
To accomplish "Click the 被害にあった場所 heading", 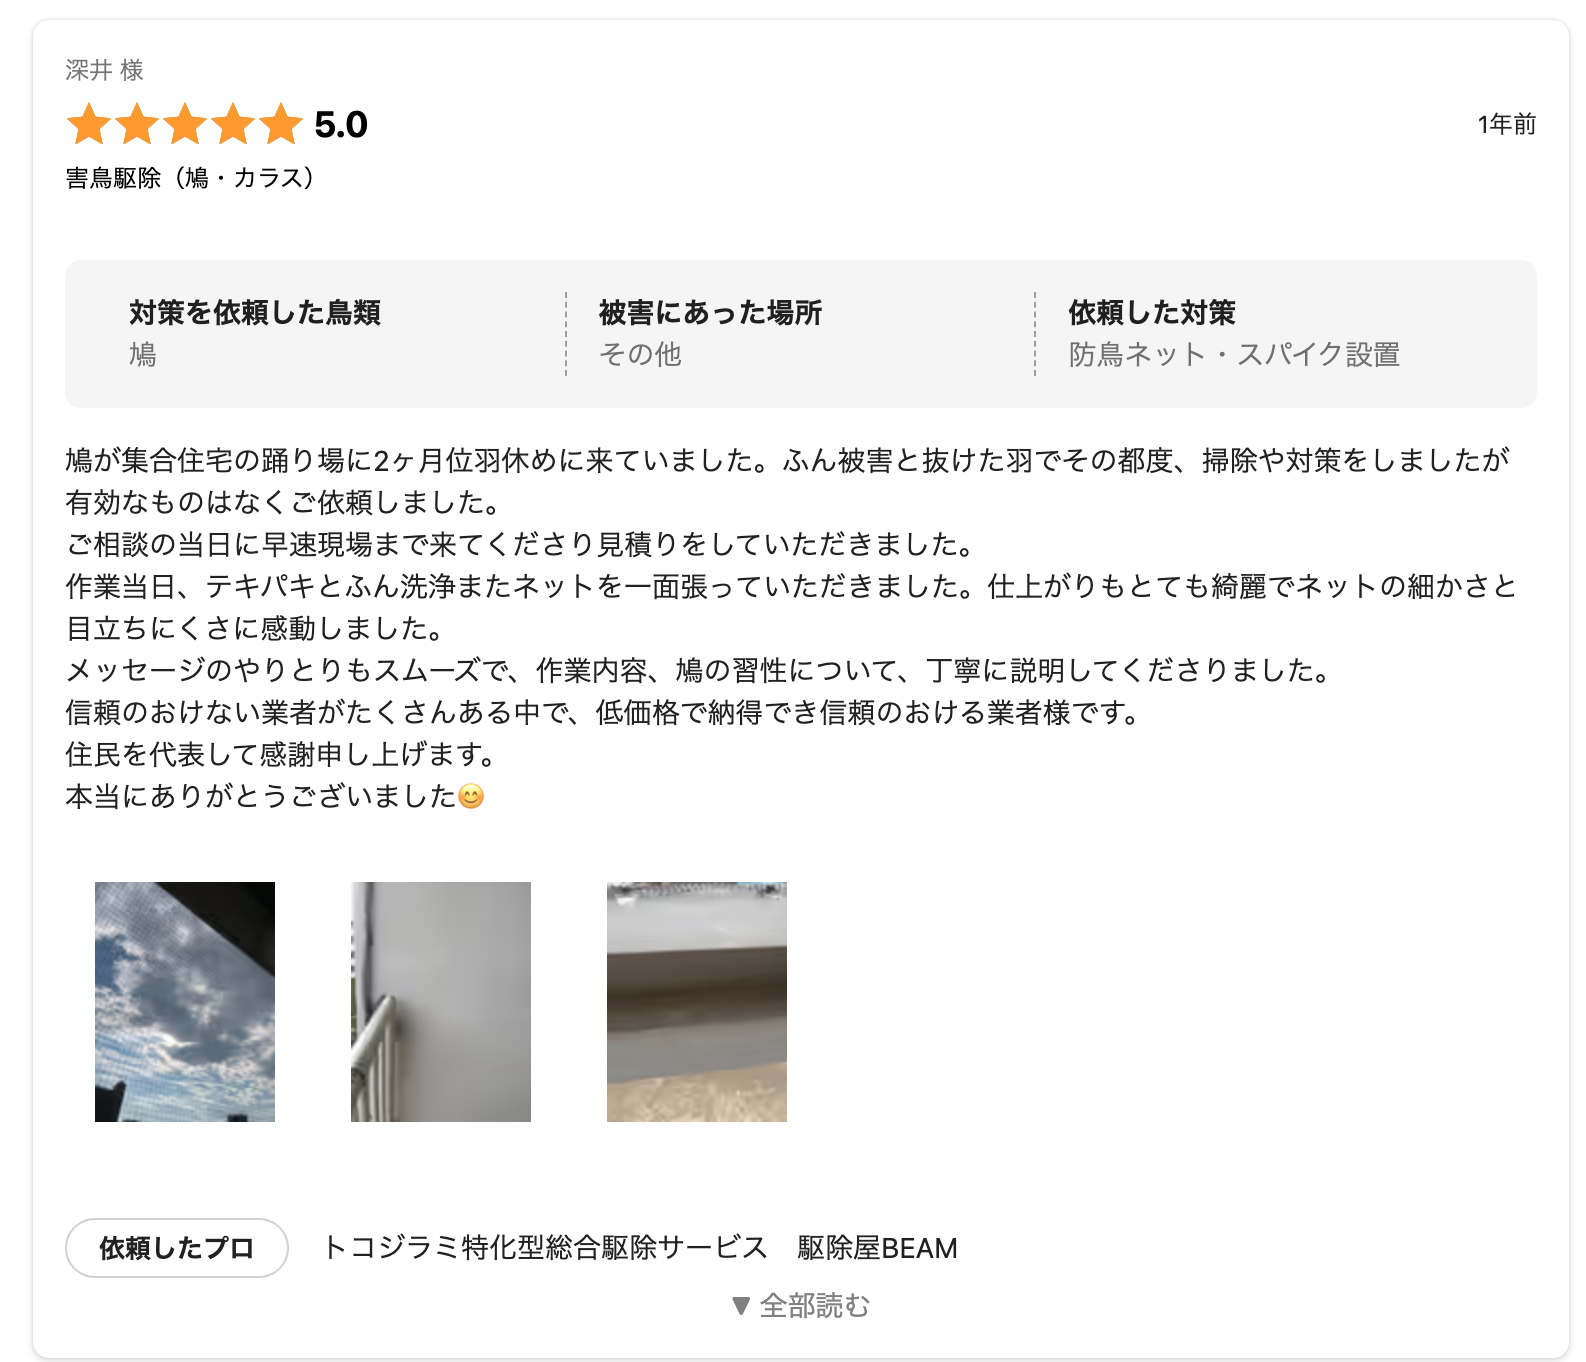I will (711, 313).
